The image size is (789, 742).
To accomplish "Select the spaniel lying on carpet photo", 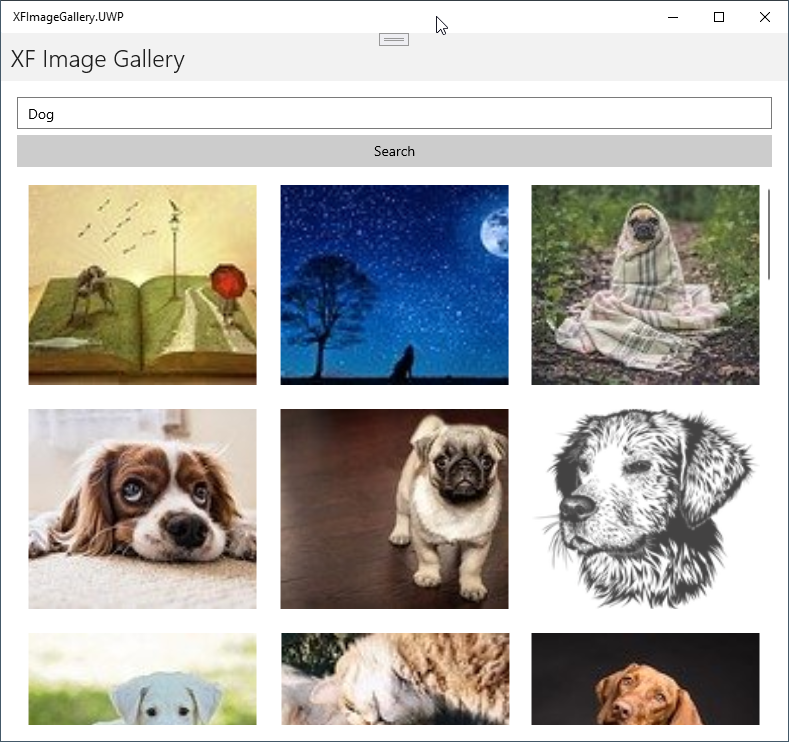I will [x=142, y=508].
